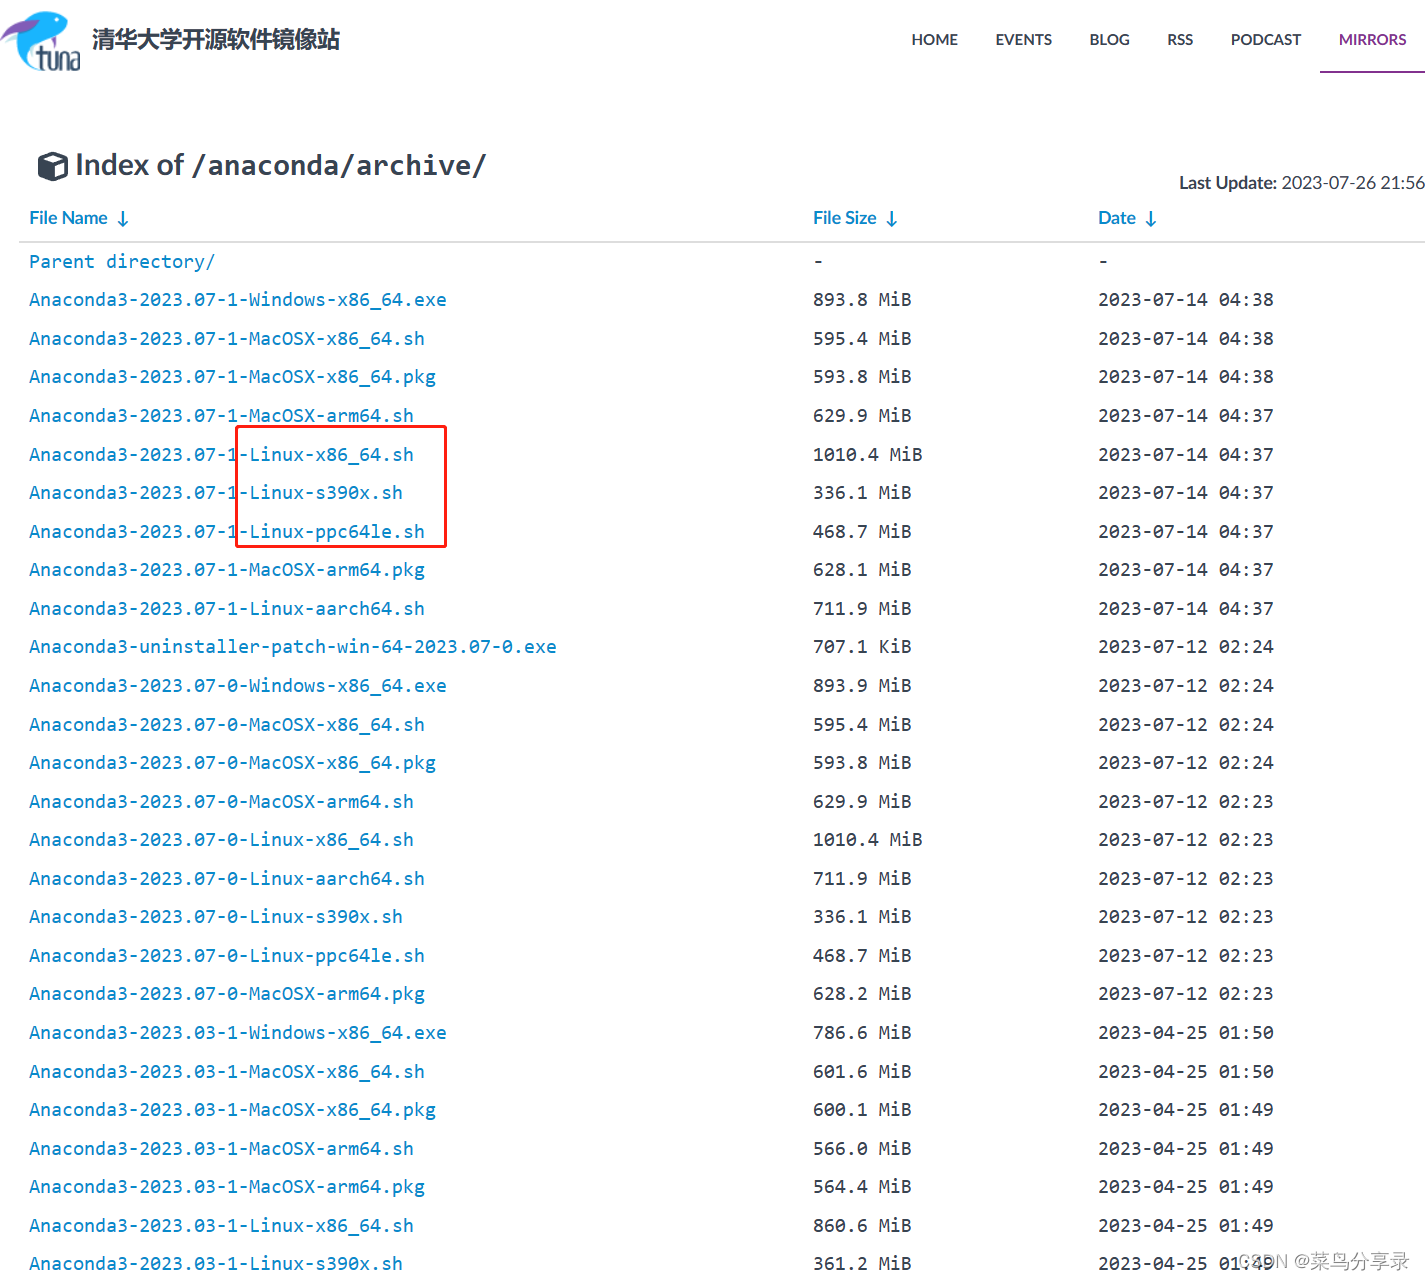1425x1280 pixels.
Task: Download Anaconda3-2023.03-1-MacOSX-x86_64.pkg
Action: (x=232, y=1110)
